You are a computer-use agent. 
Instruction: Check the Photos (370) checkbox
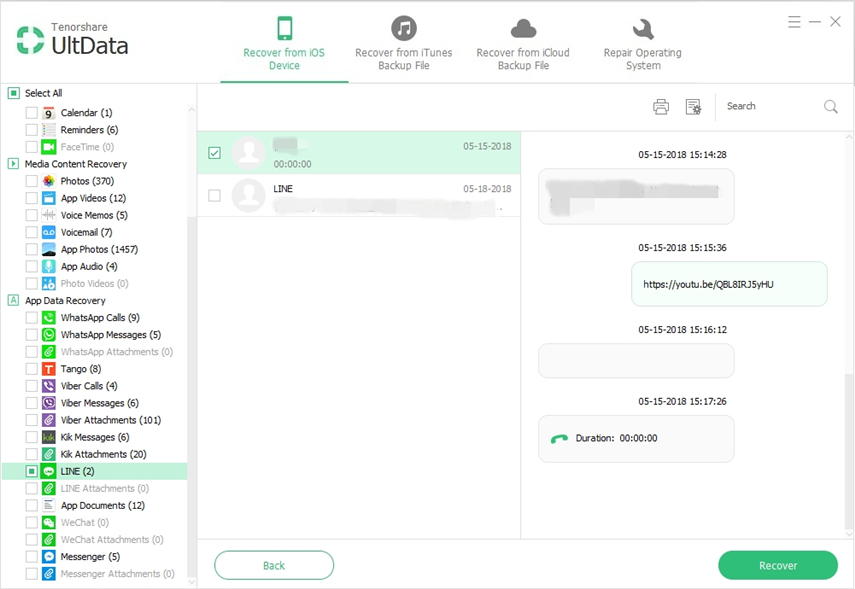tap(32, 181)
